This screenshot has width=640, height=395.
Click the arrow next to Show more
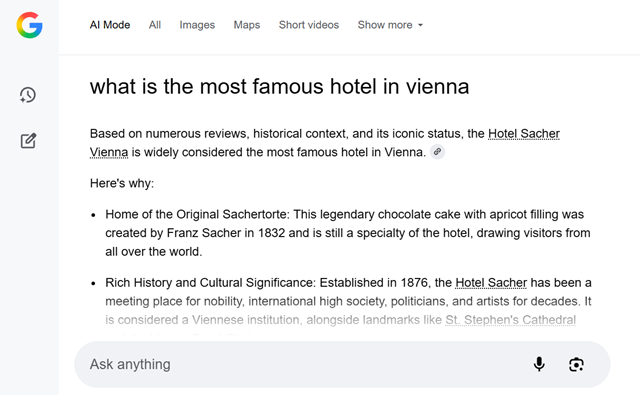click(420, 25)
